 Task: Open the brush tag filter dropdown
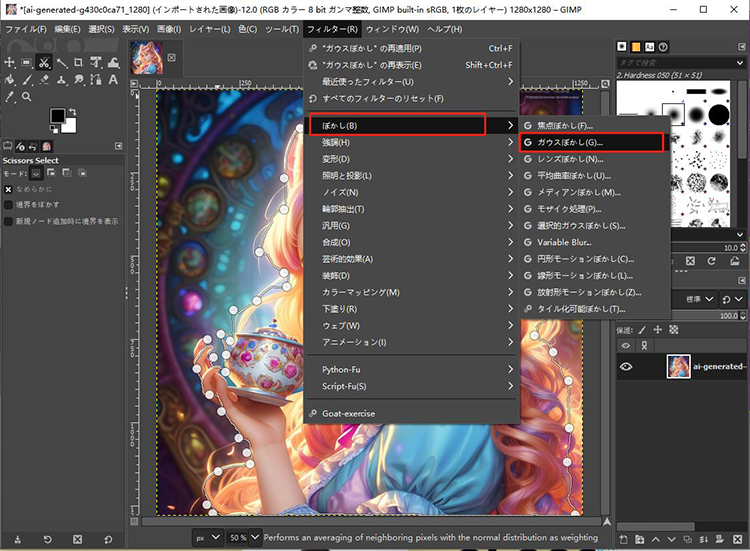tap(739, 63)
